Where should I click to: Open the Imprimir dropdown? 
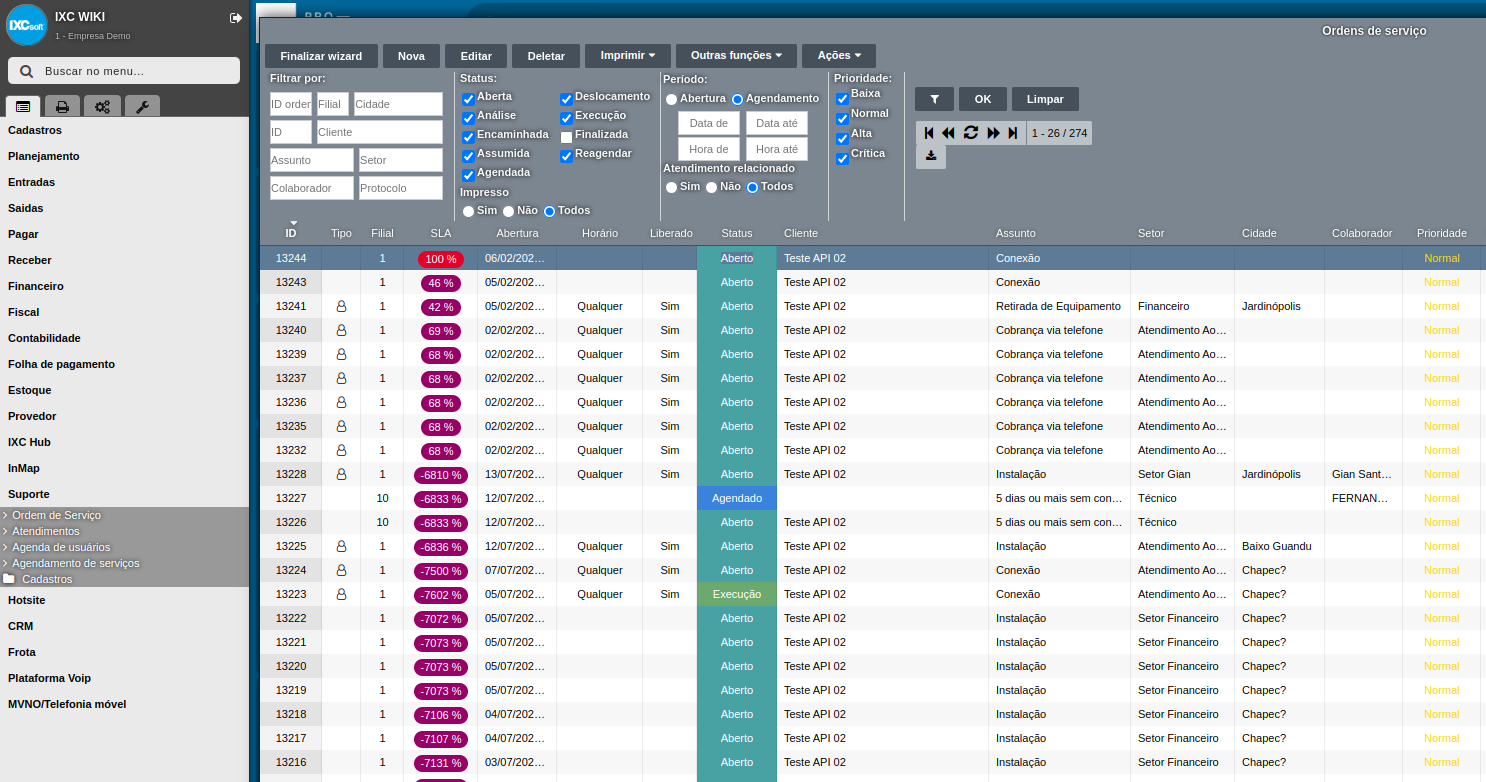[x=628, y=56]
